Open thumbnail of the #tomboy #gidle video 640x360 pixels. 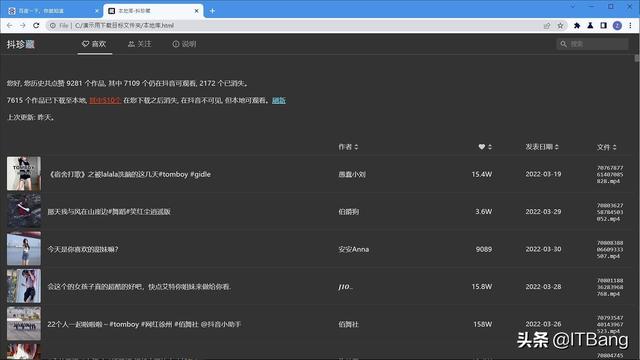coord(24,173)
